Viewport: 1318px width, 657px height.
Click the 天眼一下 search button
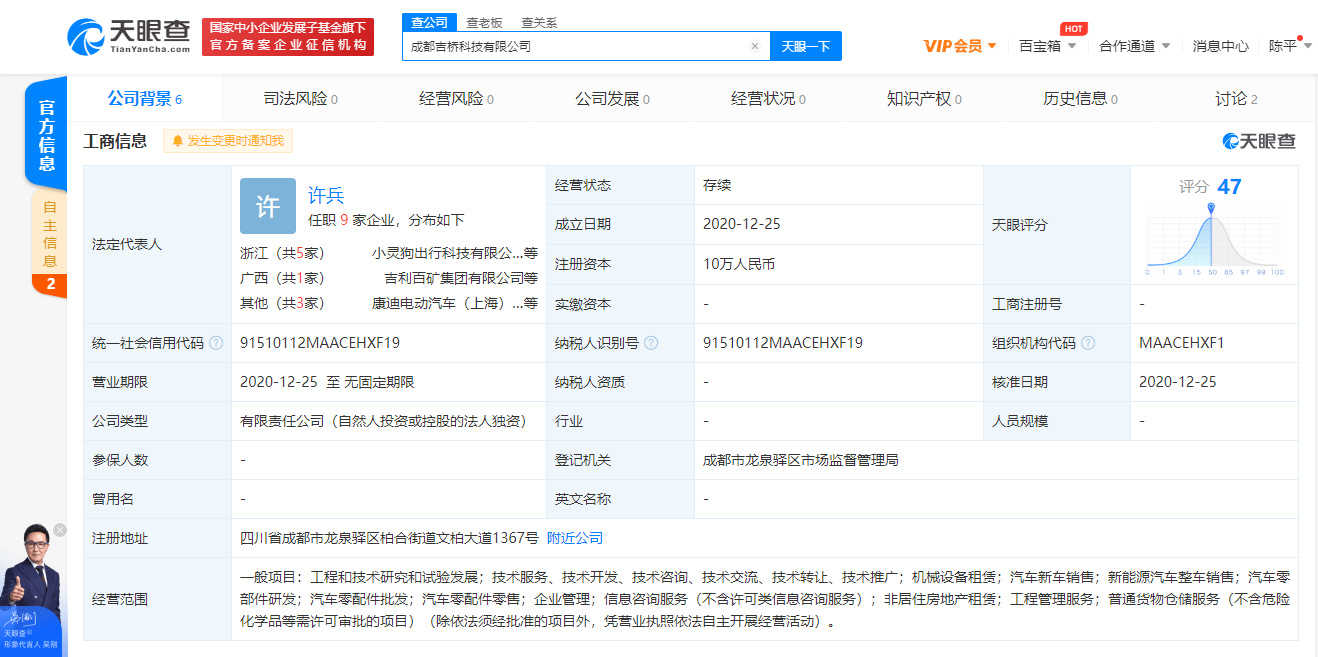pyautogui.click(x=806, y=46)
